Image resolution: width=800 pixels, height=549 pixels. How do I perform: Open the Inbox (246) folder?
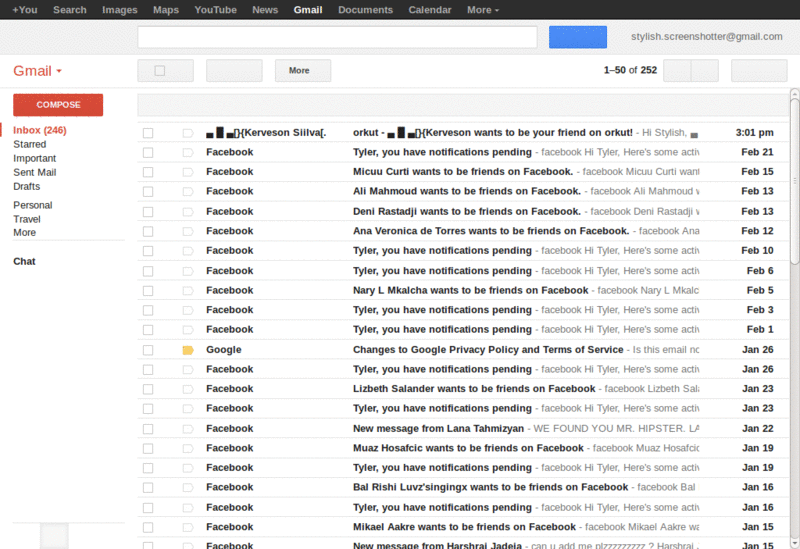coord(40,130)
